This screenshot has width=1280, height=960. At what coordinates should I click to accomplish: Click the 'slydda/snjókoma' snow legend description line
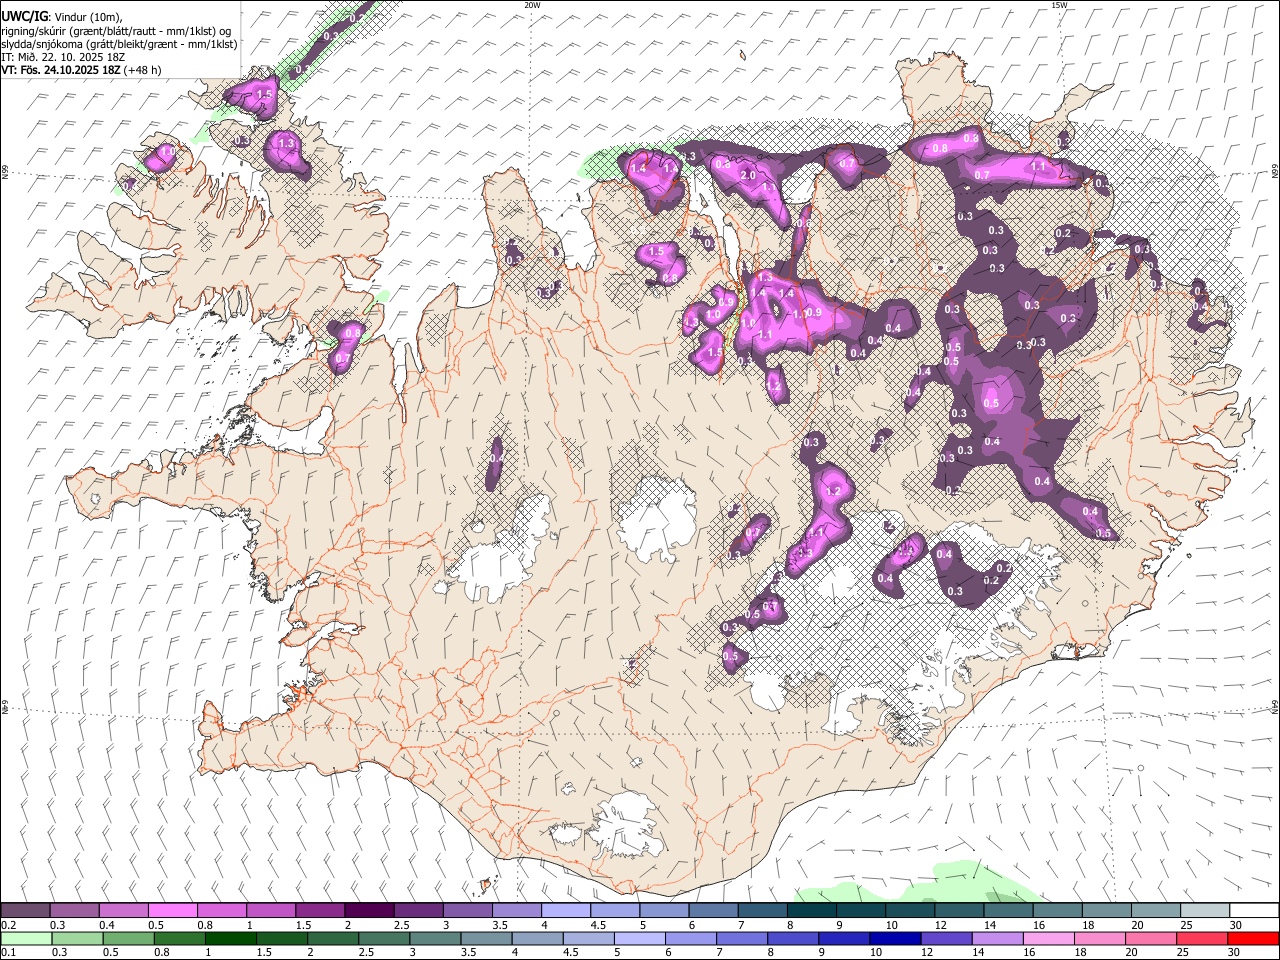coord(120,44)
